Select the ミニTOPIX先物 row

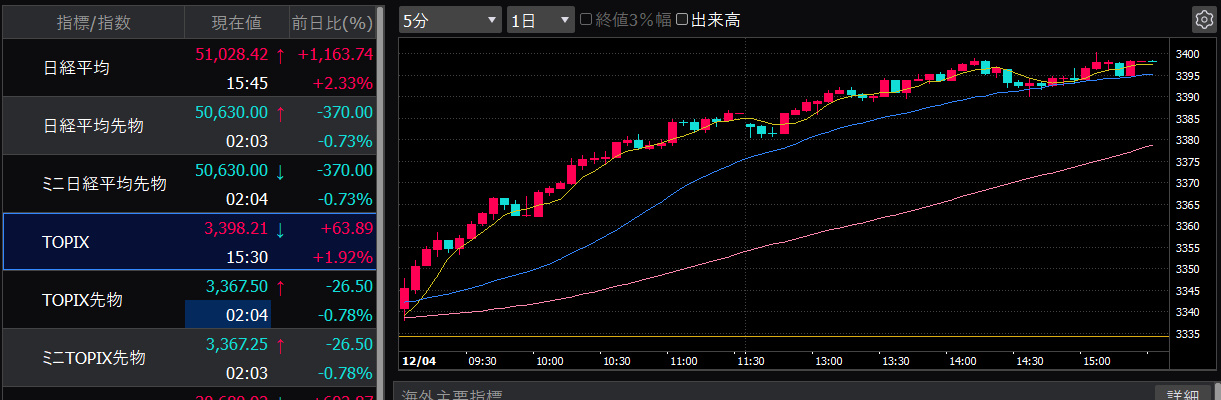[94, 358]
